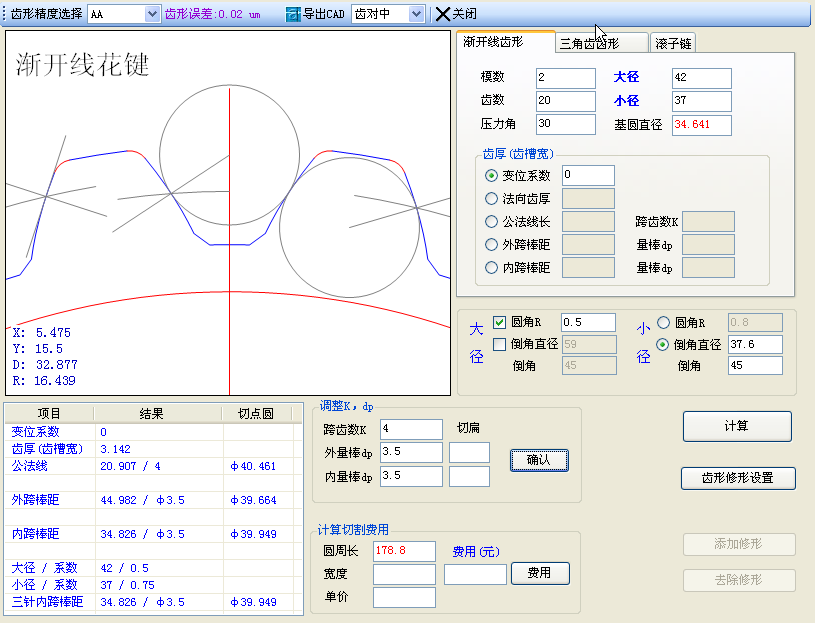Viewport: 815px width, 623px height.
Task: Click the 导出CAD toolbar label
Action: [324, 14]
